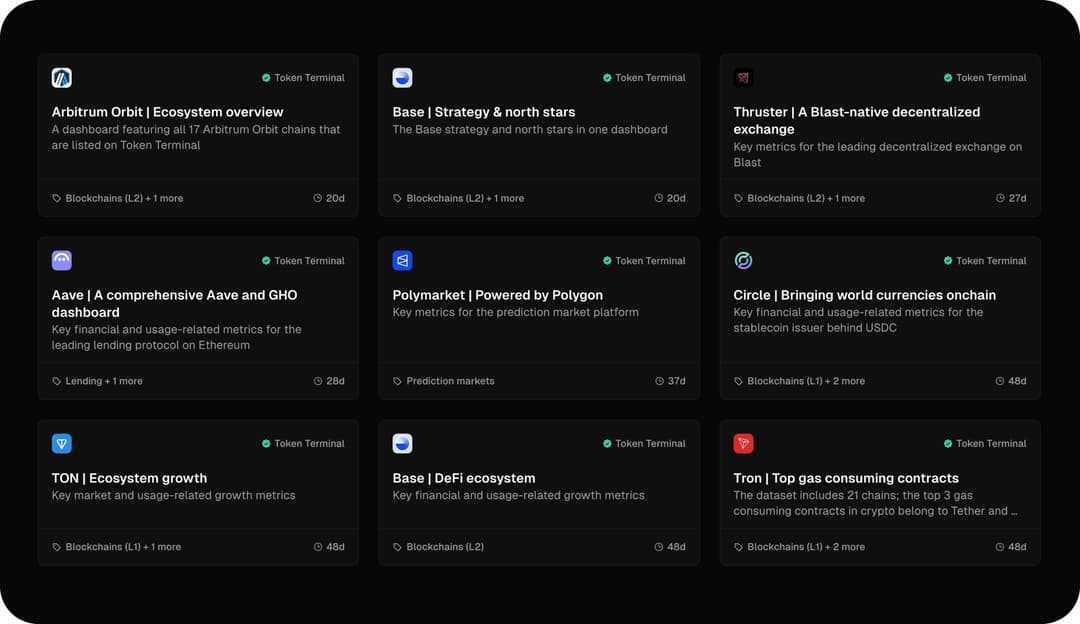The height and width of the screenshot is (624, 1080).
Task: Click Circle description about stablecoin issuer behind USDC
Action: pyautogui.click(x=858, y=320)
